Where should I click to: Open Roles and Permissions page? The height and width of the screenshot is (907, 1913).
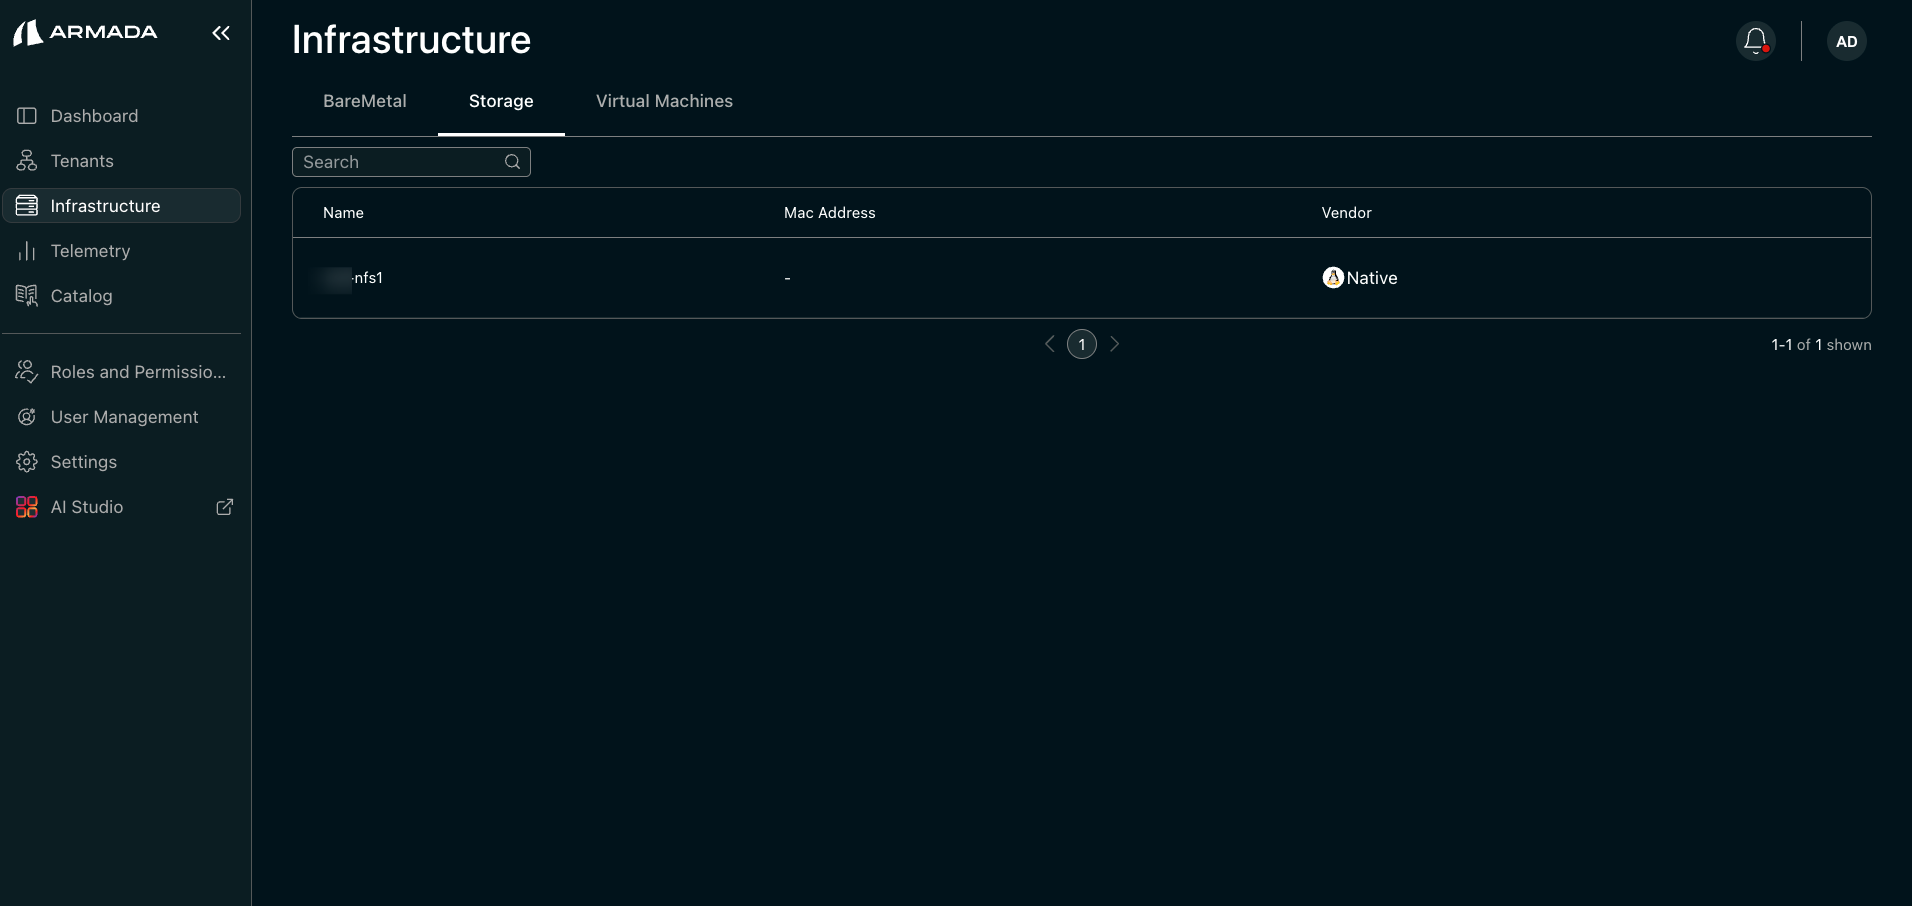tap(138, 372)
